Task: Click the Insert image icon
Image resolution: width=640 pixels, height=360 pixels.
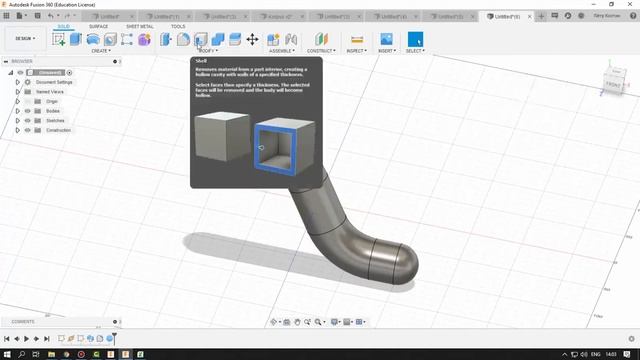Action: coord(386,39)
